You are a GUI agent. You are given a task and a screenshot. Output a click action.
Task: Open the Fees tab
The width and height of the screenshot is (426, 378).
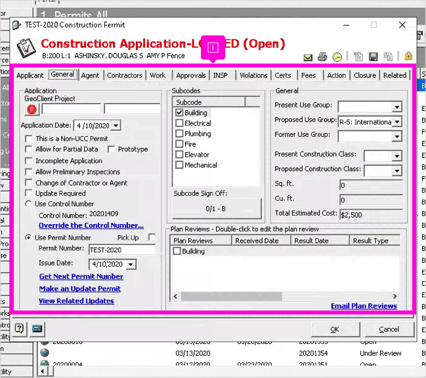[308, 75]
